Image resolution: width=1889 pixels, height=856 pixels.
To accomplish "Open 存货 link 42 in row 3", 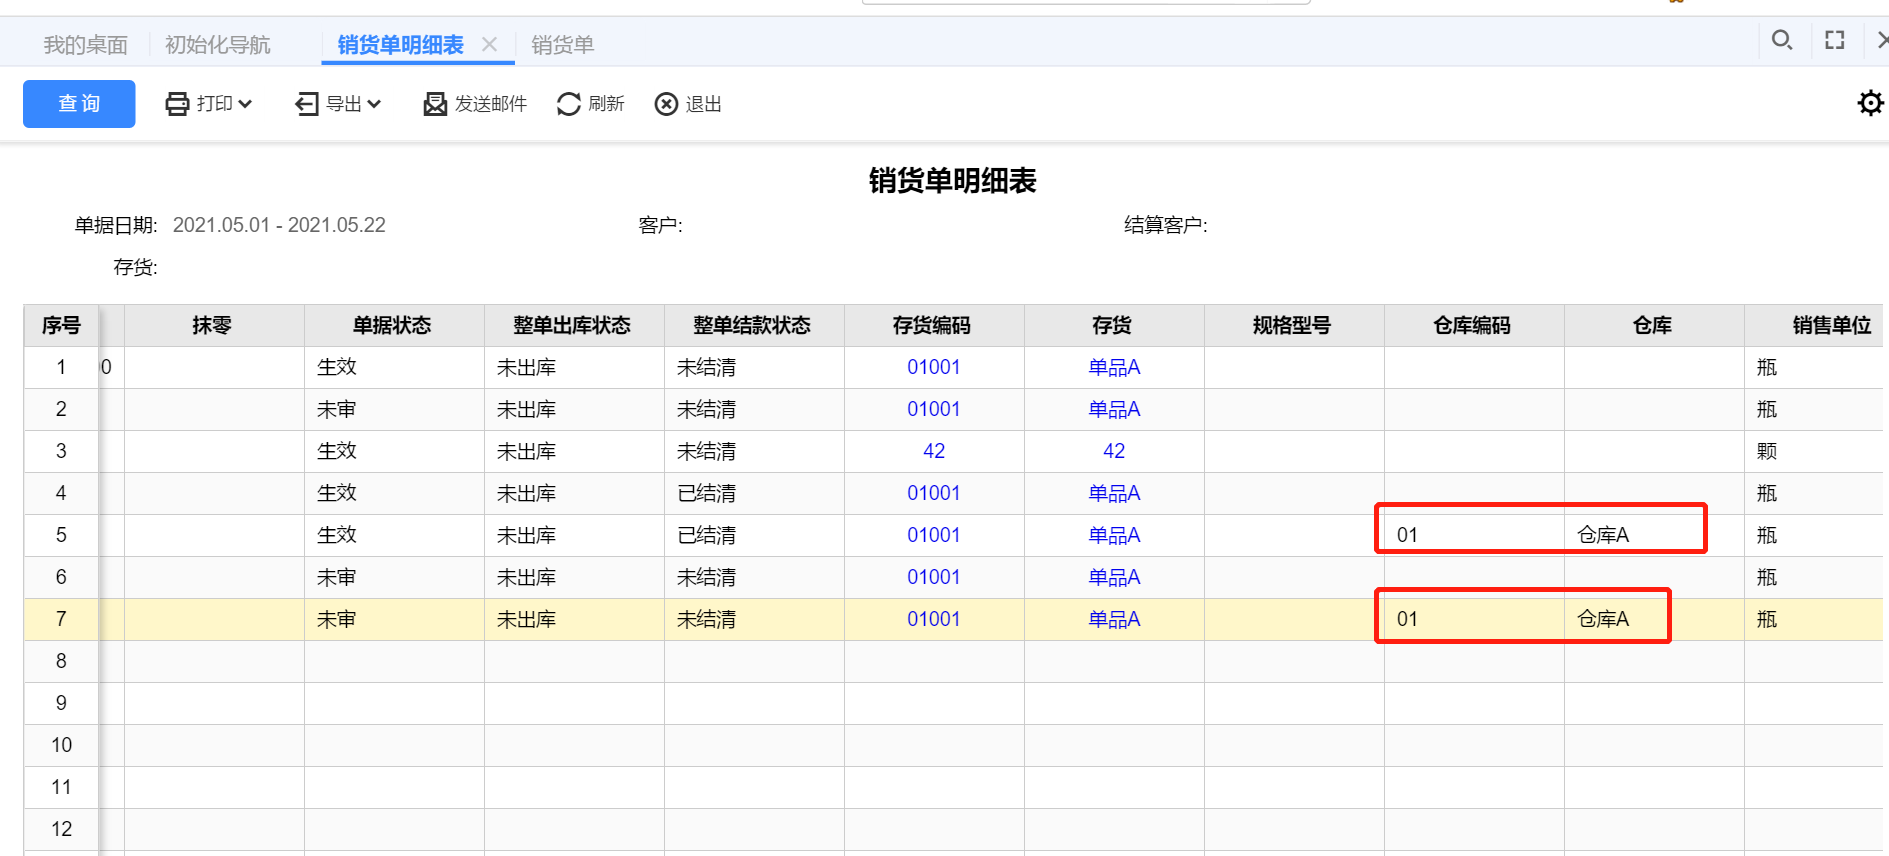I will [x=1114, y=451].
